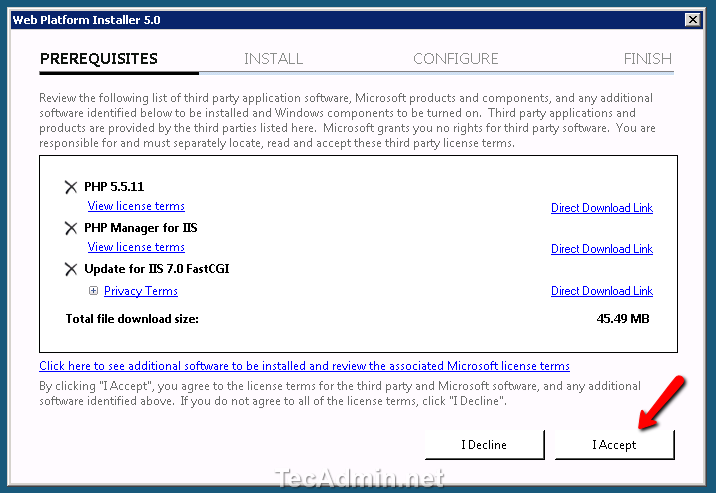
Task: Select the PREREQUISITES step tab
Action: [x=99, y=59]
